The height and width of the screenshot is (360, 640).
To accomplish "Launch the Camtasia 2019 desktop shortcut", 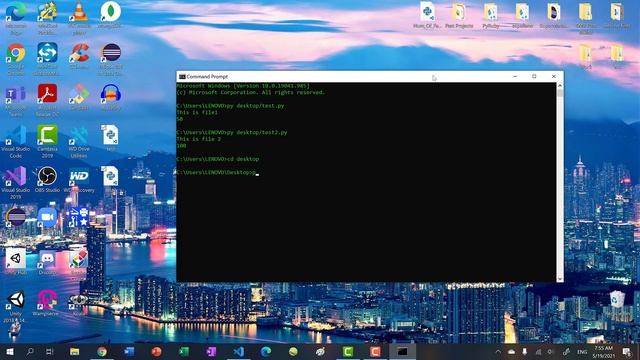I will point(47,141).
